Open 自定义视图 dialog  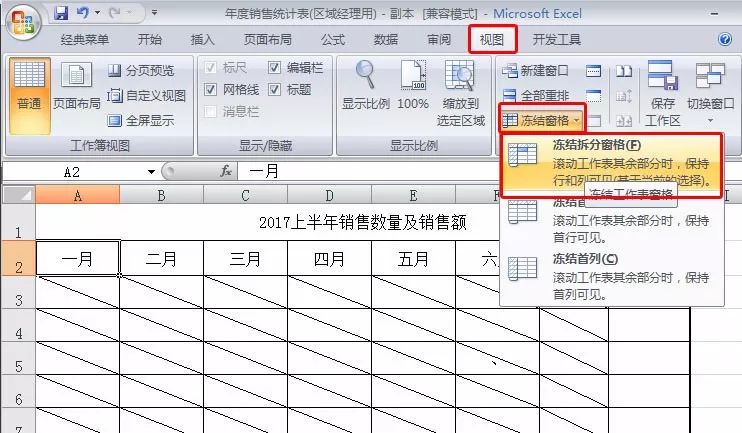tap(147, 96)
